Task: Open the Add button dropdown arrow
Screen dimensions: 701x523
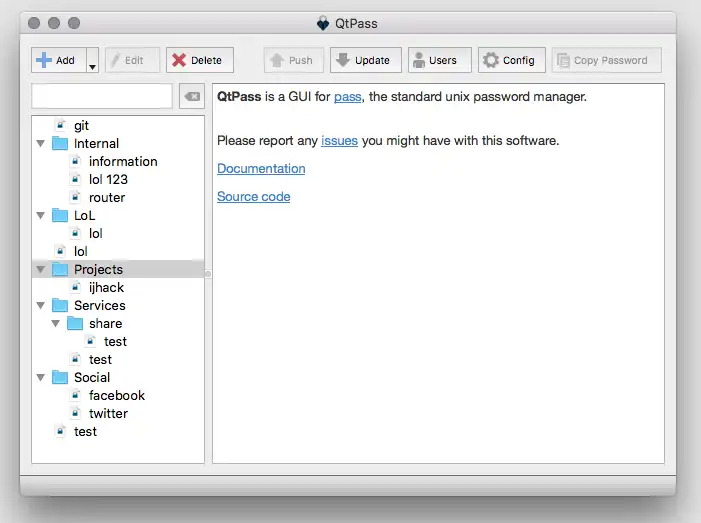Action: 93,60
